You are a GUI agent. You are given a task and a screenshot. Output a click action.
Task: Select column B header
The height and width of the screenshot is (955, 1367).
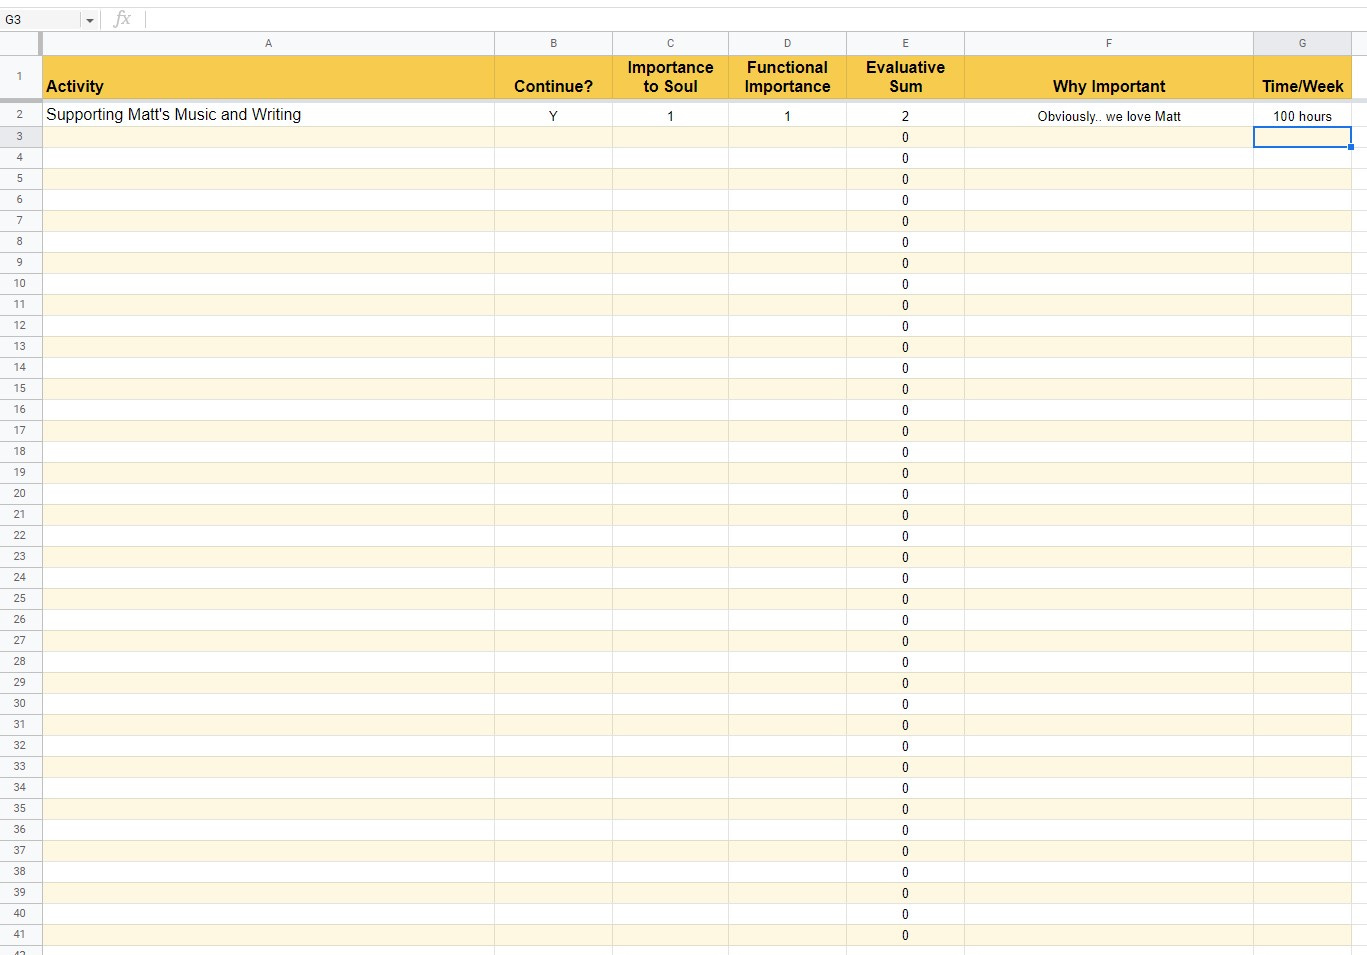[553, 43]
